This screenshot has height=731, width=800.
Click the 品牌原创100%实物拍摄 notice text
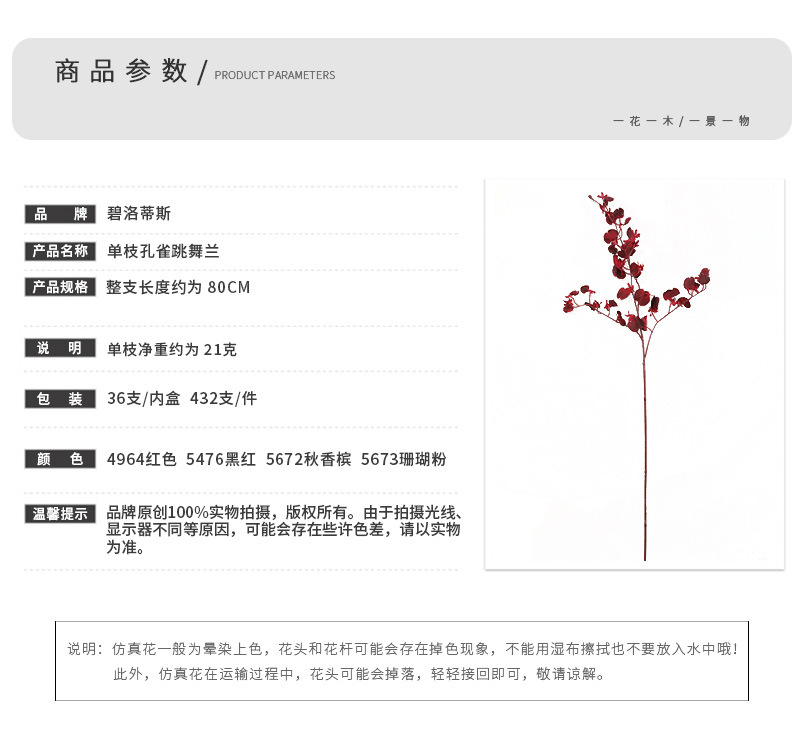coord(284,530)
